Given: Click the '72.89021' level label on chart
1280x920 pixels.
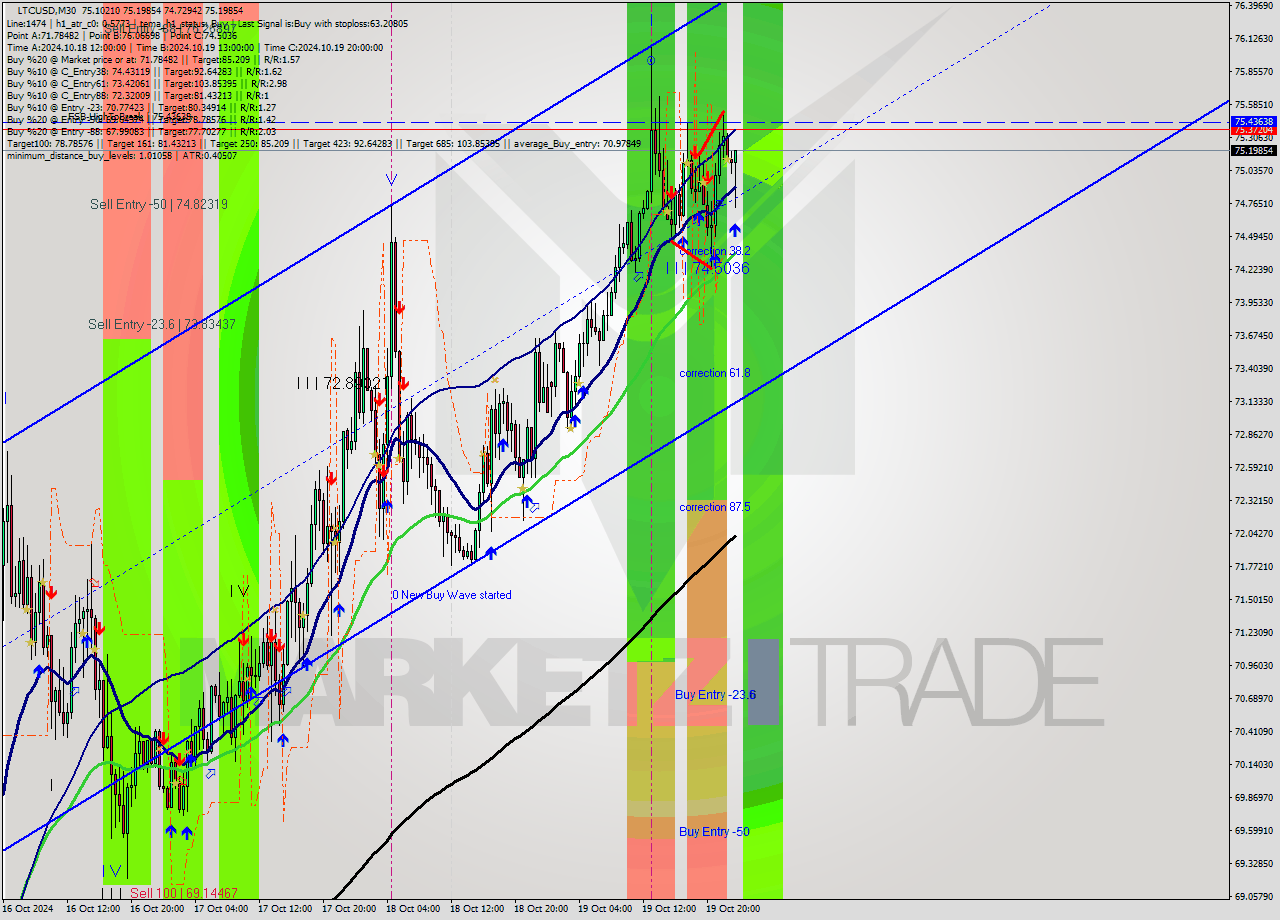Looking at the screenshot, I should tap(352, 382).
